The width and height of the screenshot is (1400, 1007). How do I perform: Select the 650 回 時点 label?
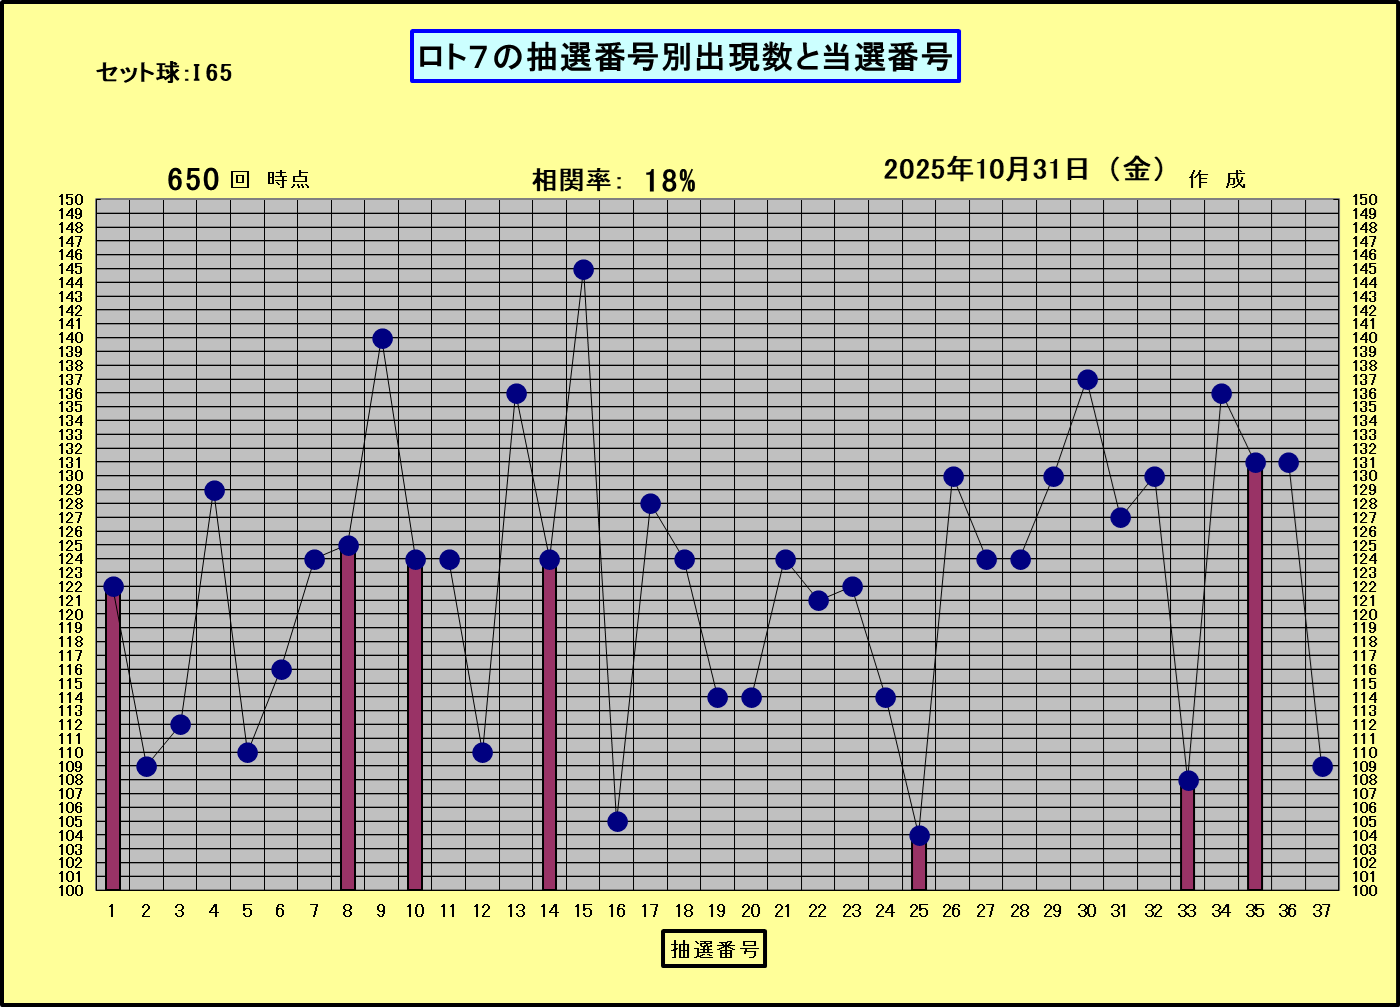(238, 180)
